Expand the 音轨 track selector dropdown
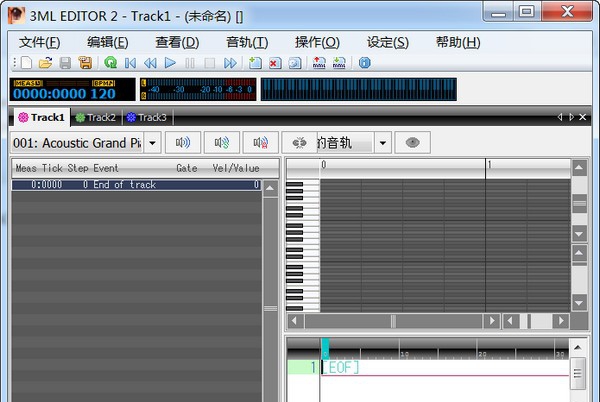This screenshot has height=402, width=600. tap(383, 143)
